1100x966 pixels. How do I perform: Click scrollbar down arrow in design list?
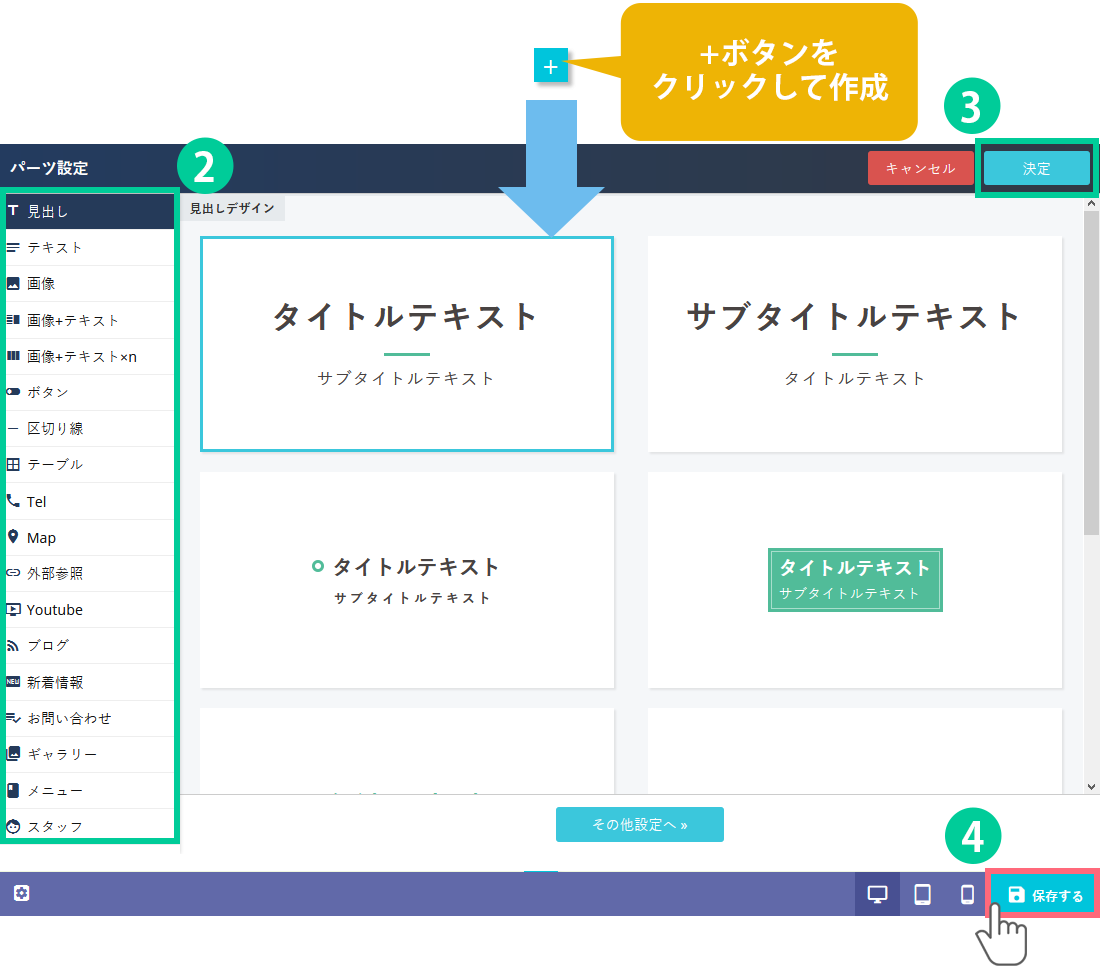[x=1091, y=787]
